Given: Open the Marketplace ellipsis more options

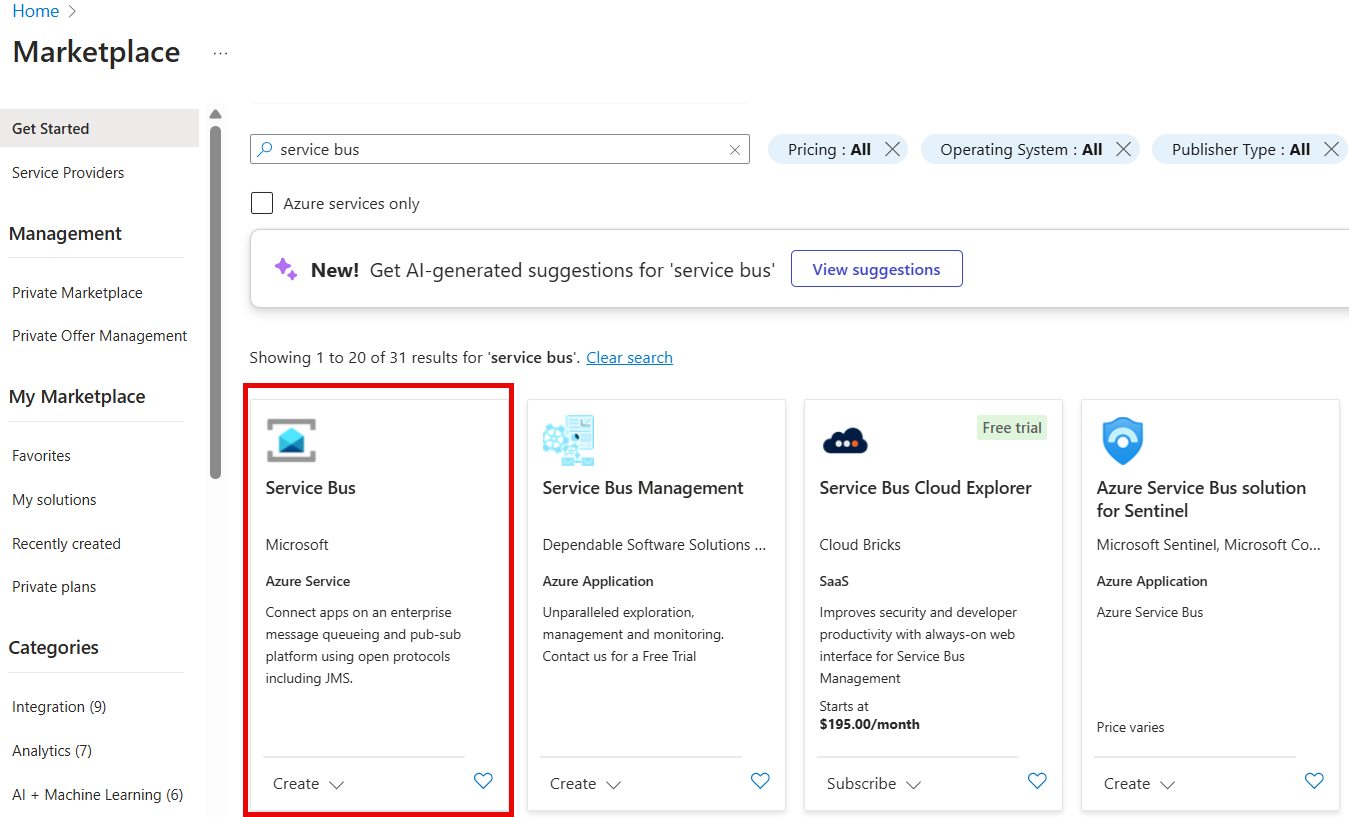Looking at the screenshot, I should [220, 53].
